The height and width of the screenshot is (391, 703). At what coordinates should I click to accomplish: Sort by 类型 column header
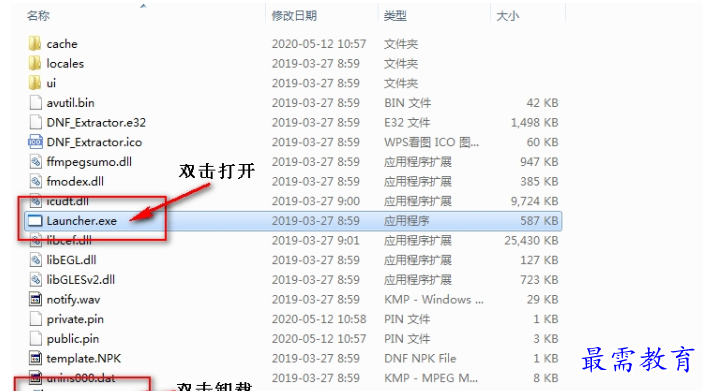[x=395, y=16]
